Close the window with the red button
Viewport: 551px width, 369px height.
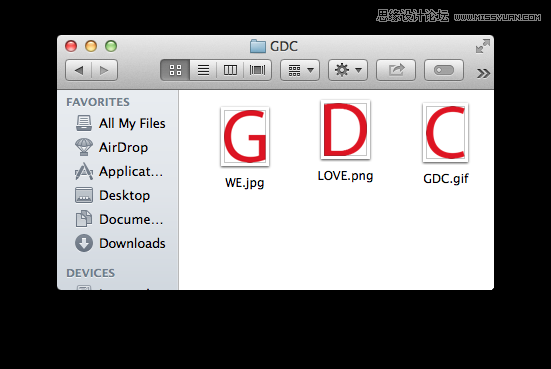tap(71, 46)
